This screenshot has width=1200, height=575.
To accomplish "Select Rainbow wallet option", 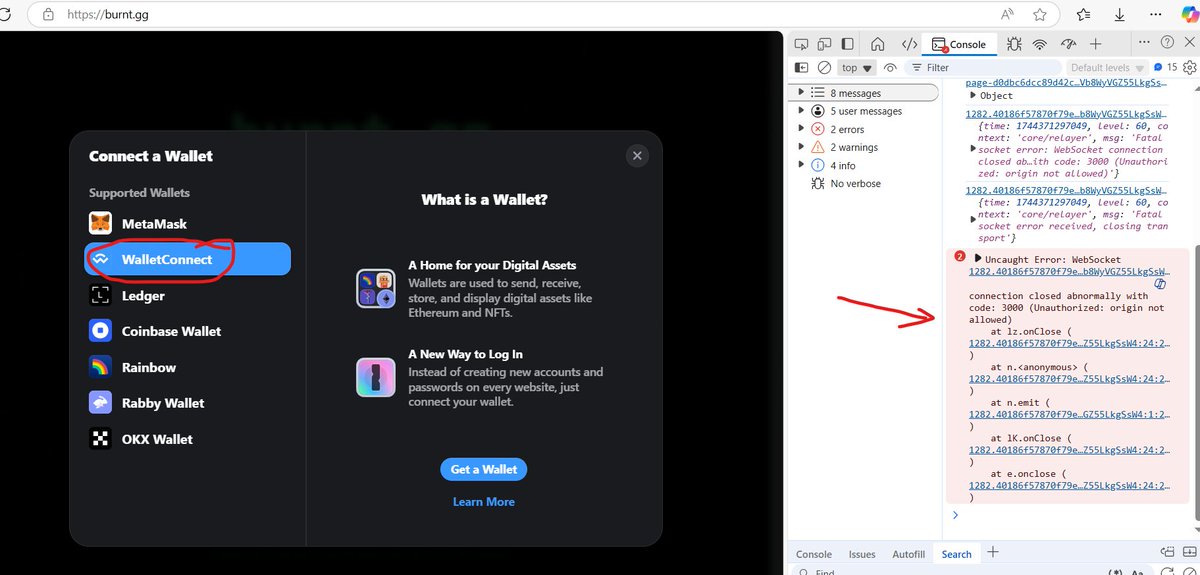I will (x=188, y=367).
